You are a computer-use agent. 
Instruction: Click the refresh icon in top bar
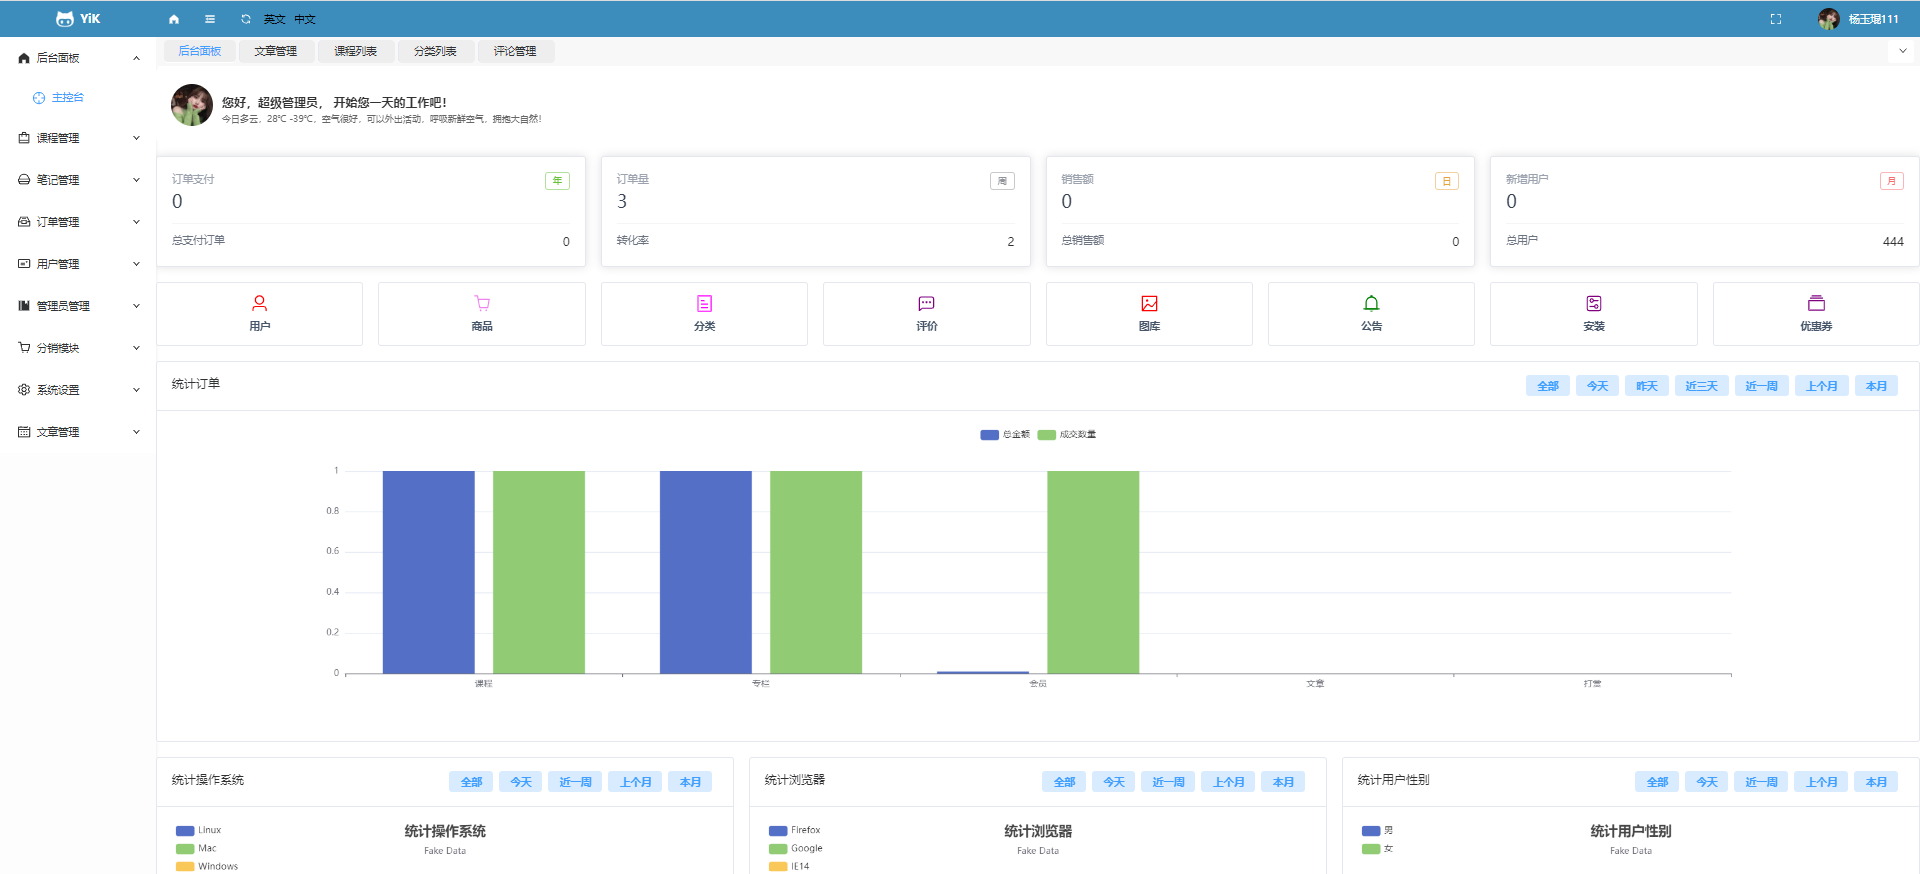click(x=246, y=19)
